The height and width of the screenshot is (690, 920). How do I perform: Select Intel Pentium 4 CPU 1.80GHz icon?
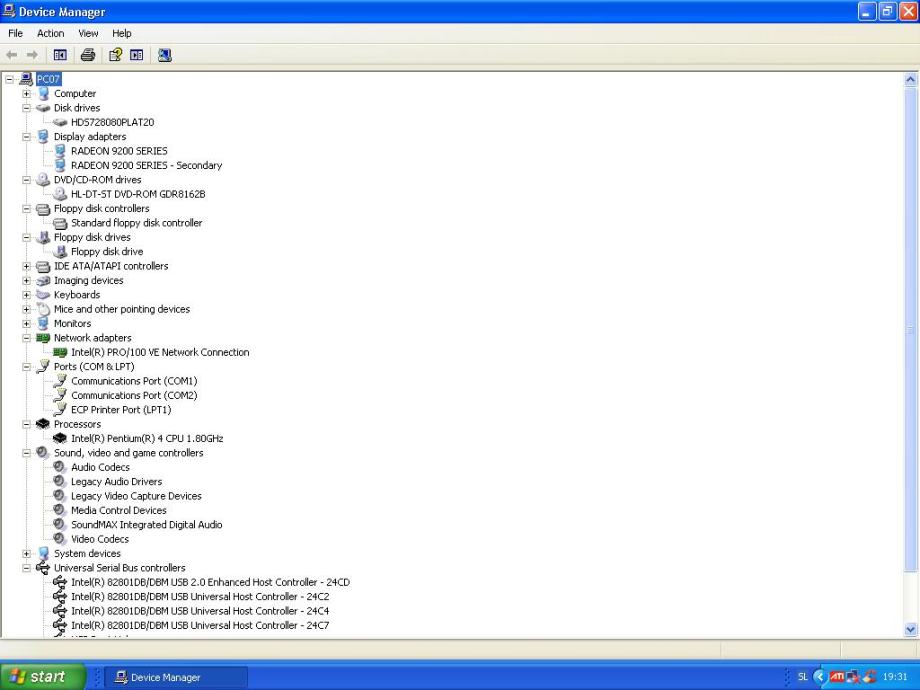(x=60, y=438)
